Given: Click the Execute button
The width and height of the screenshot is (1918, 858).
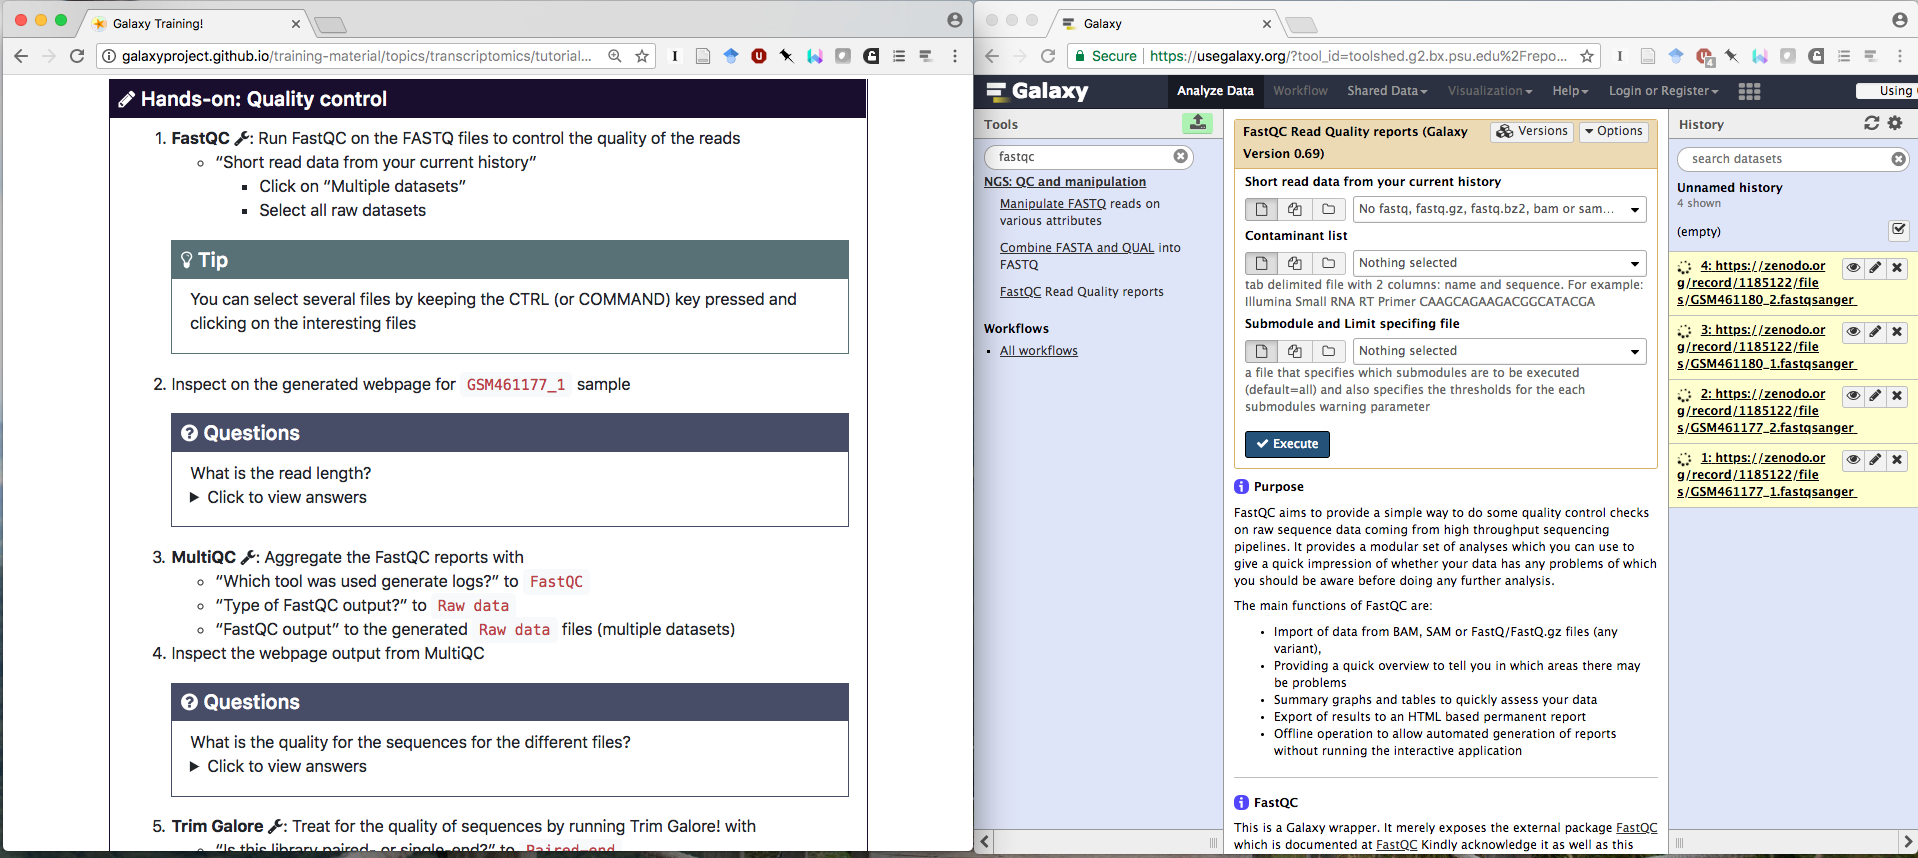Looking at the screenshot, I should 1287,444.
